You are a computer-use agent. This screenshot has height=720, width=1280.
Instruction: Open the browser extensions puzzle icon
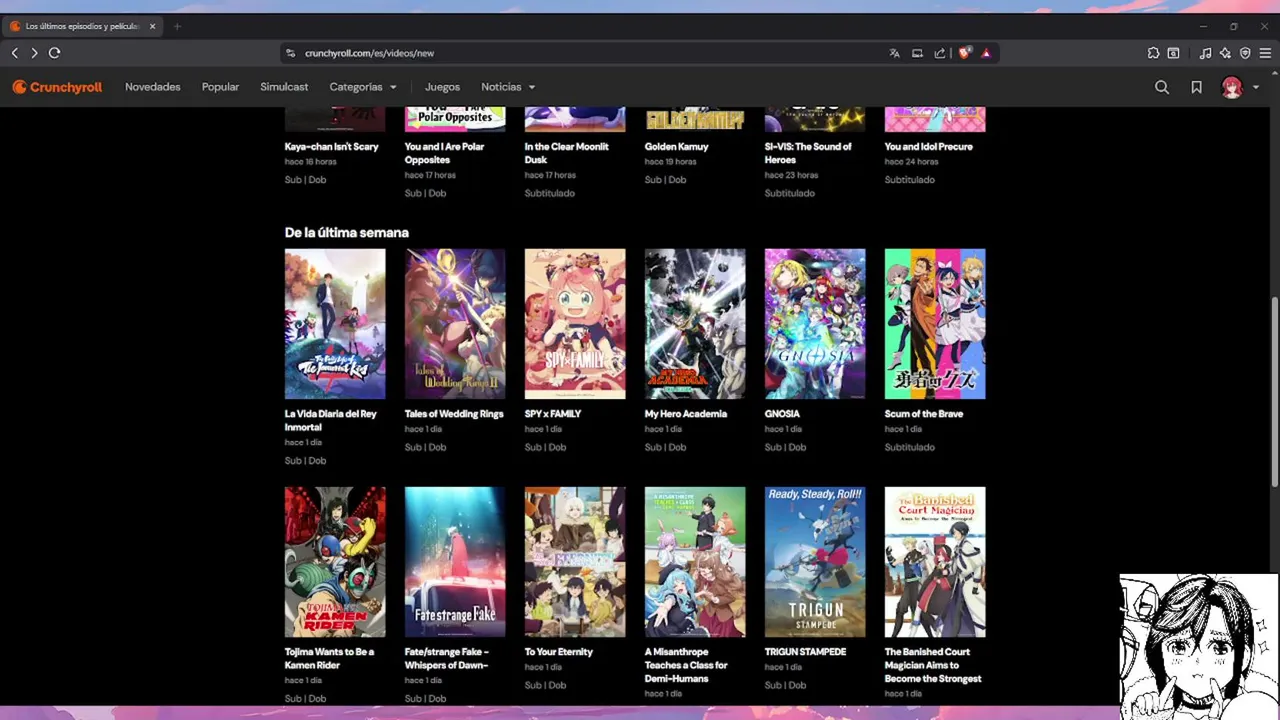point(1153,53)
